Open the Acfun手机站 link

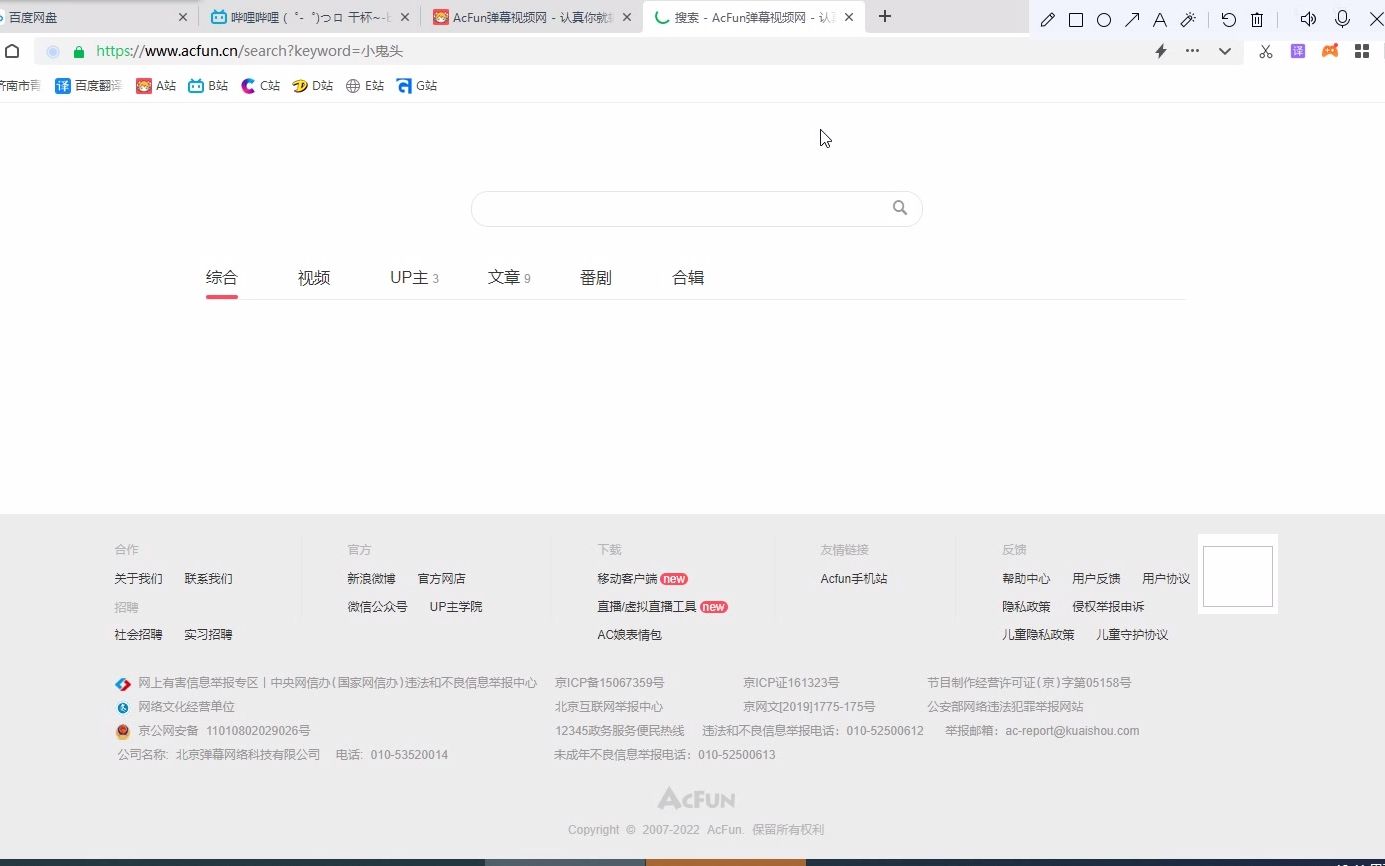pyautogui.click(x=854, y=579)
